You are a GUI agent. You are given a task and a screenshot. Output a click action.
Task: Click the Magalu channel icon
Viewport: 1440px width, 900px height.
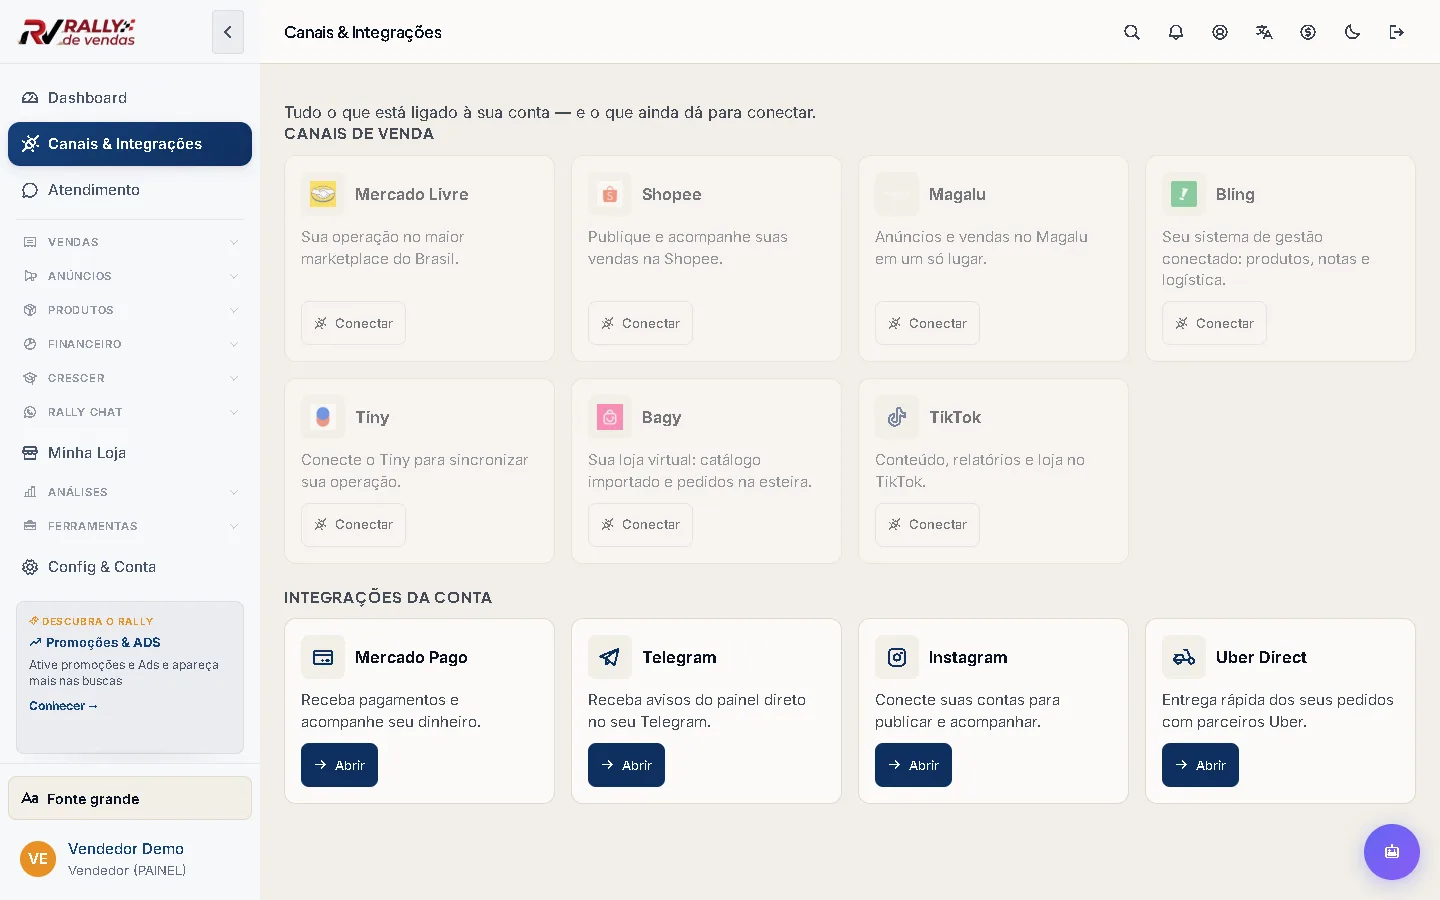(x=897, y=194)
